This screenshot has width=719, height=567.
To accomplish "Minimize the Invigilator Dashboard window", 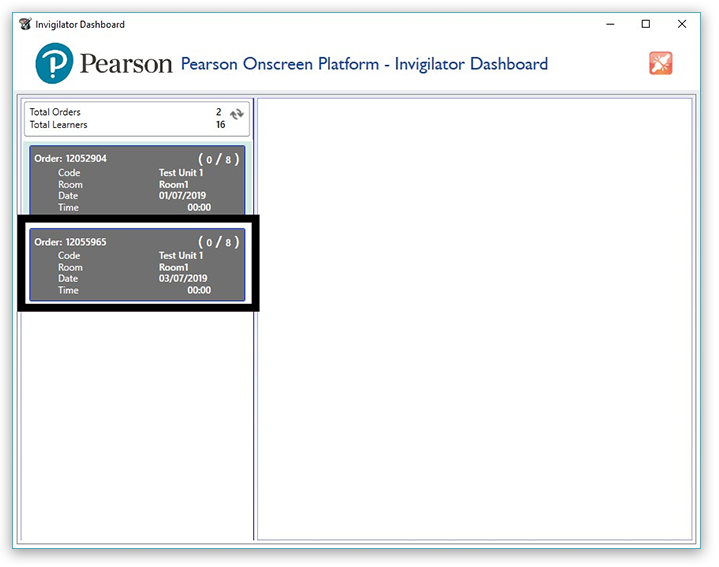I will coord(609,24).
